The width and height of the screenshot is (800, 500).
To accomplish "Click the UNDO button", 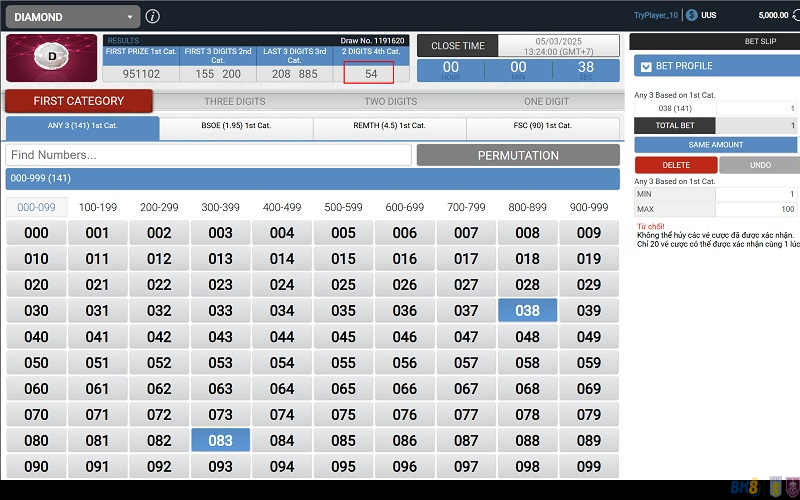I will coord(758,165).
